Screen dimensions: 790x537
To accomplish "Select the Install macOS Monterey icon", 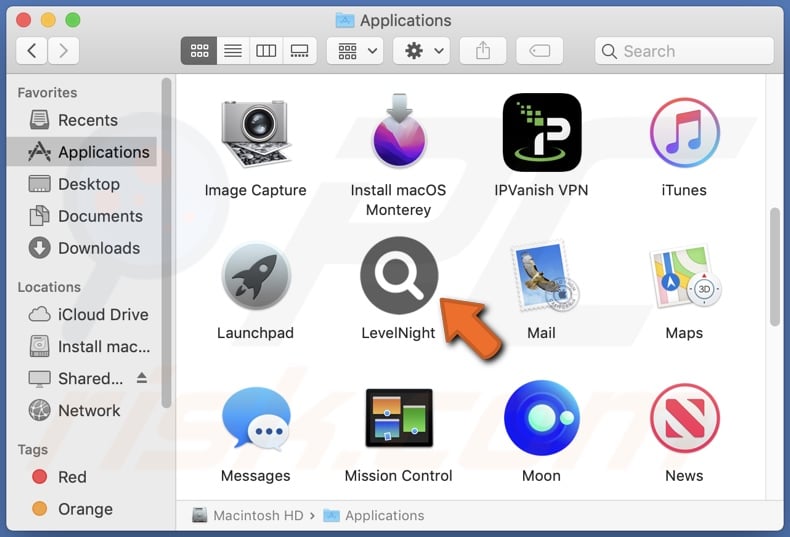I will pos(399,131).
